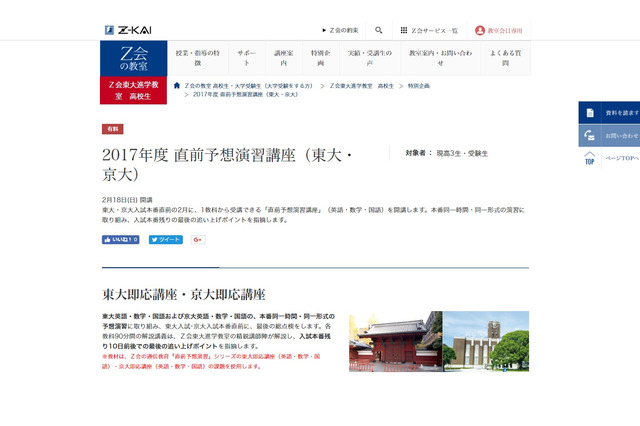Click the お問い合わせ phone icon in side panel
The image size is (640, 426).
click(590, 135)
